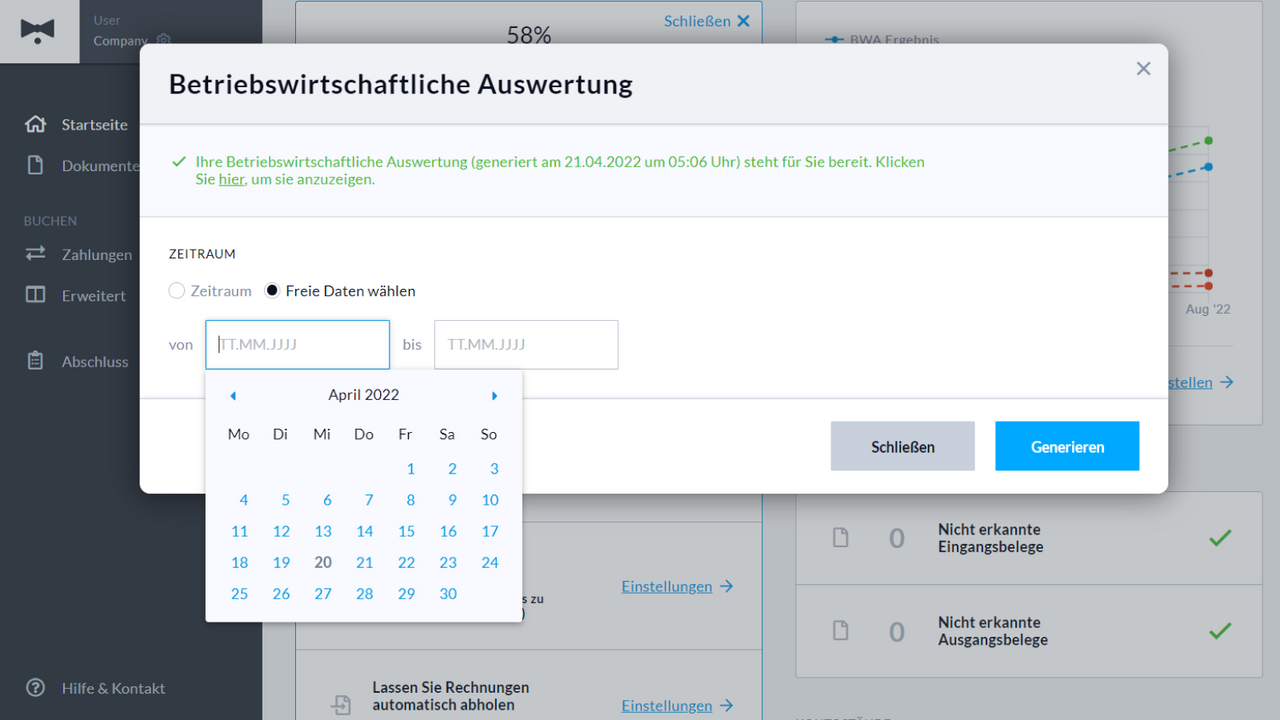The width and height of the screenshot is (1280, 720).
Task: Select the Zeitraum radio option
Action: point(177,291)
